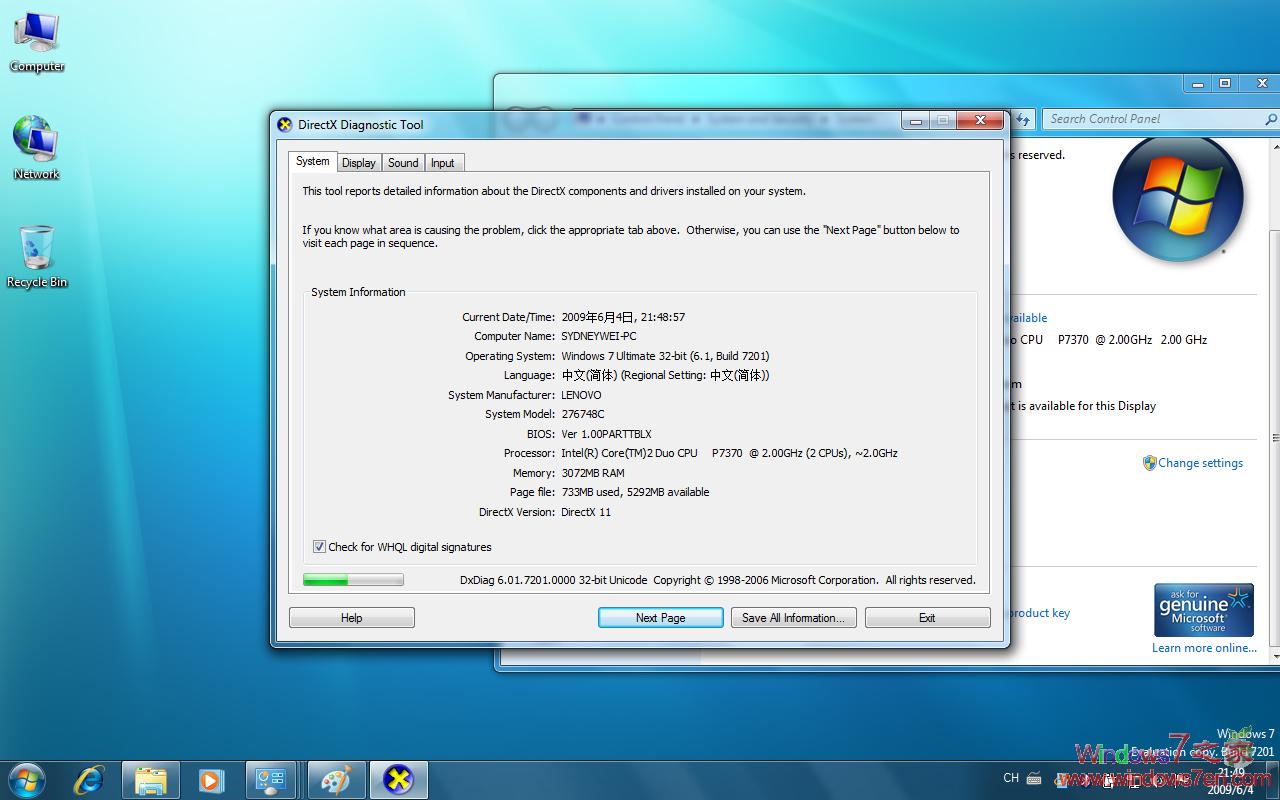Click the Control Panel refresh arrows icon
The width and height of the screenshot is (1280, 800).
1022,119
